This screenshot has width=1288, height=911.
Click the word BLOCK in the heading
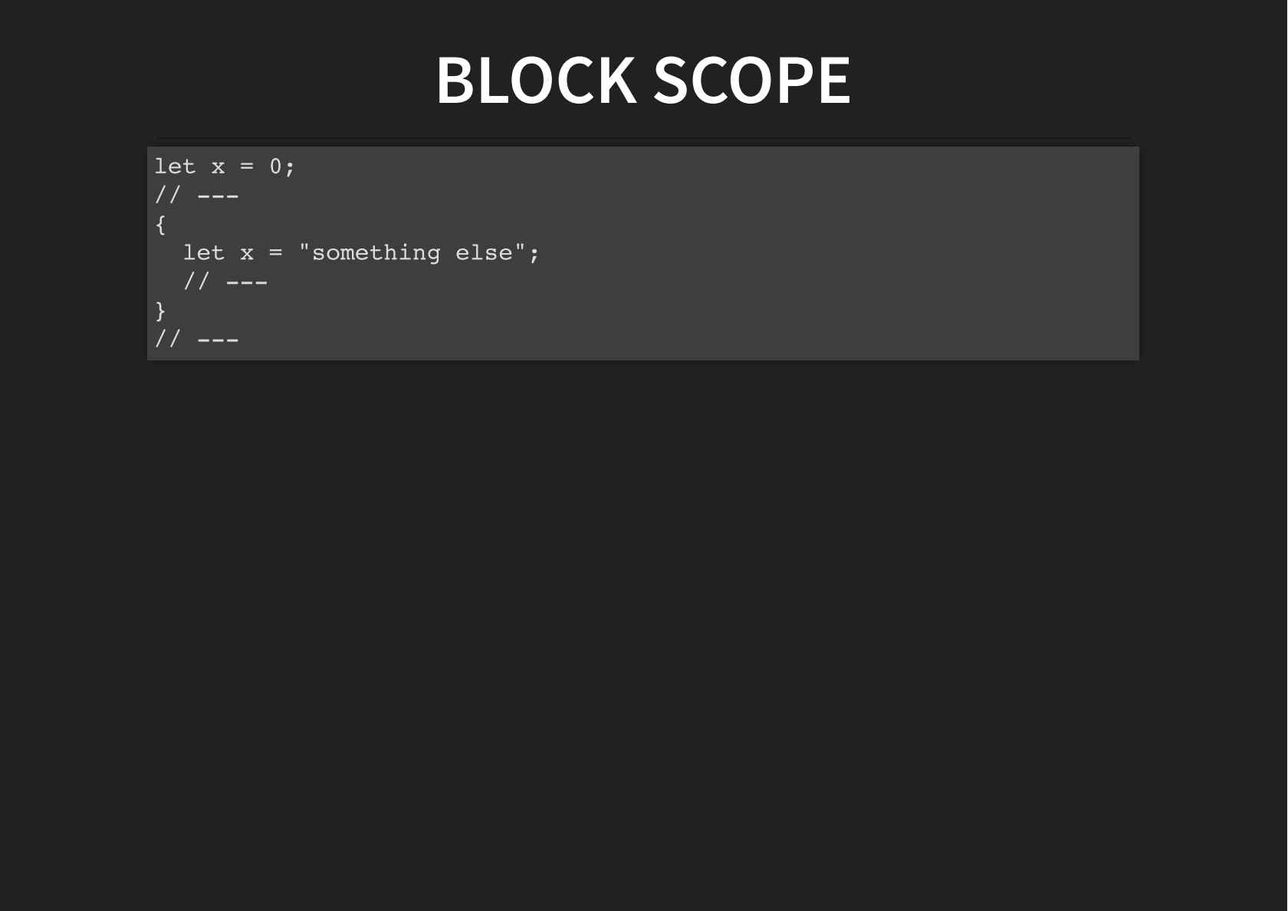point(536,80)
